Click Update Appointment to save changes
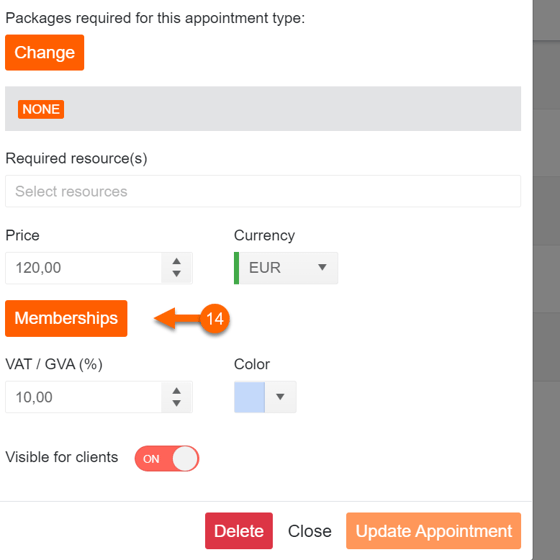 click(434, 531)
